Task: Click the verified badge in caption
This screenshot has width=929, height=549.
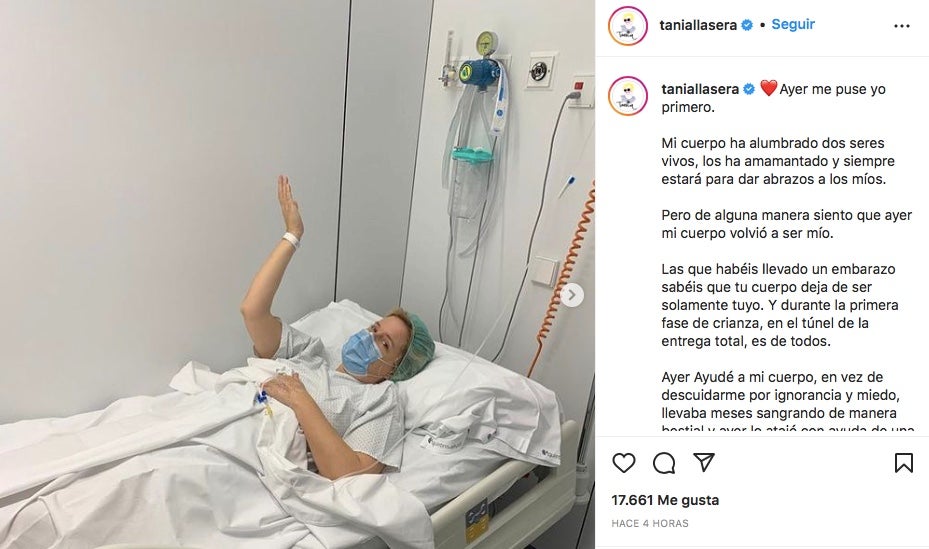Action: [x=749, y=89]
